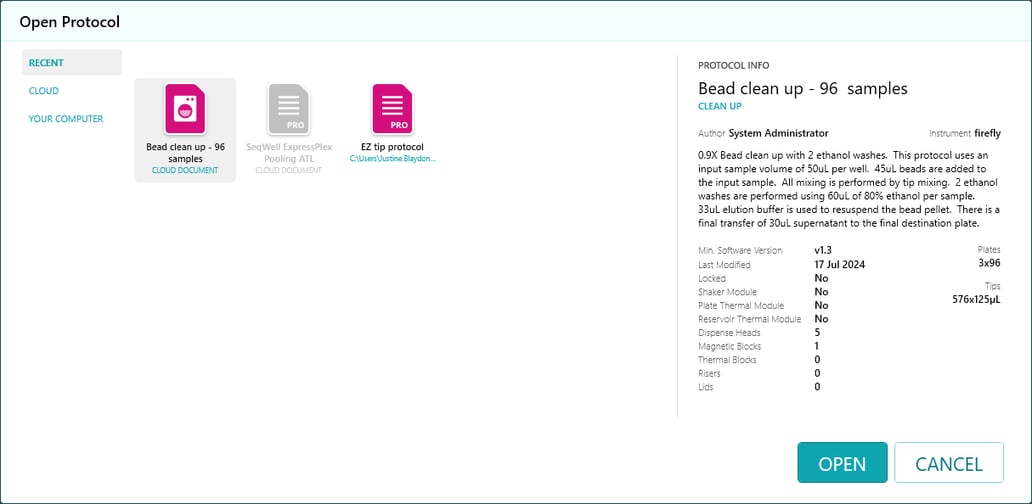Click the 'Plate Thermal Module' label
Screen dimensions: 1032x504
741,305
